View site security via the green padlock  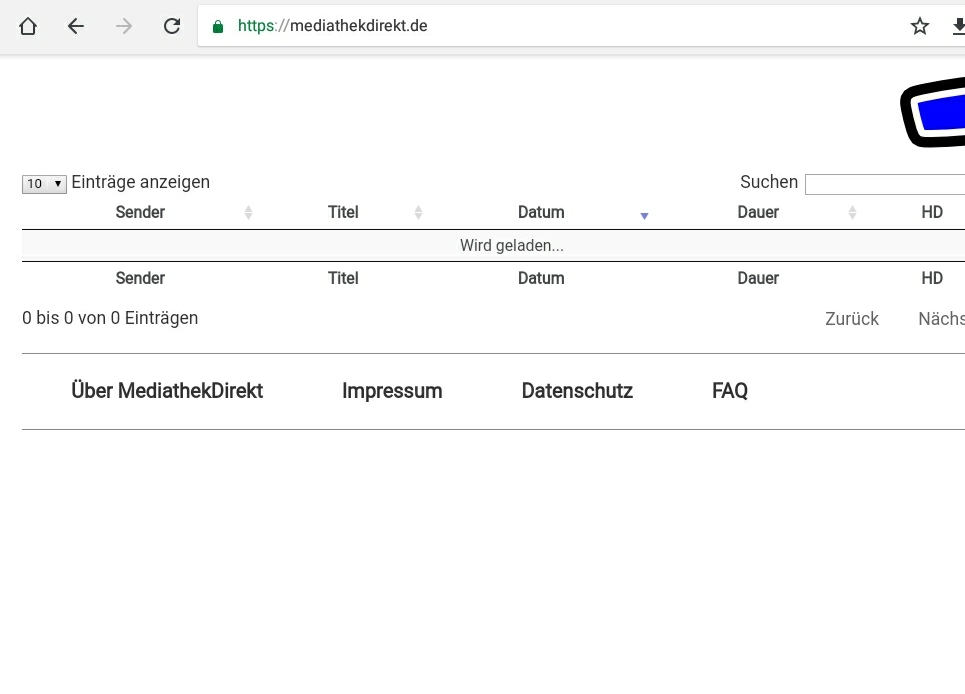point(217,26)
